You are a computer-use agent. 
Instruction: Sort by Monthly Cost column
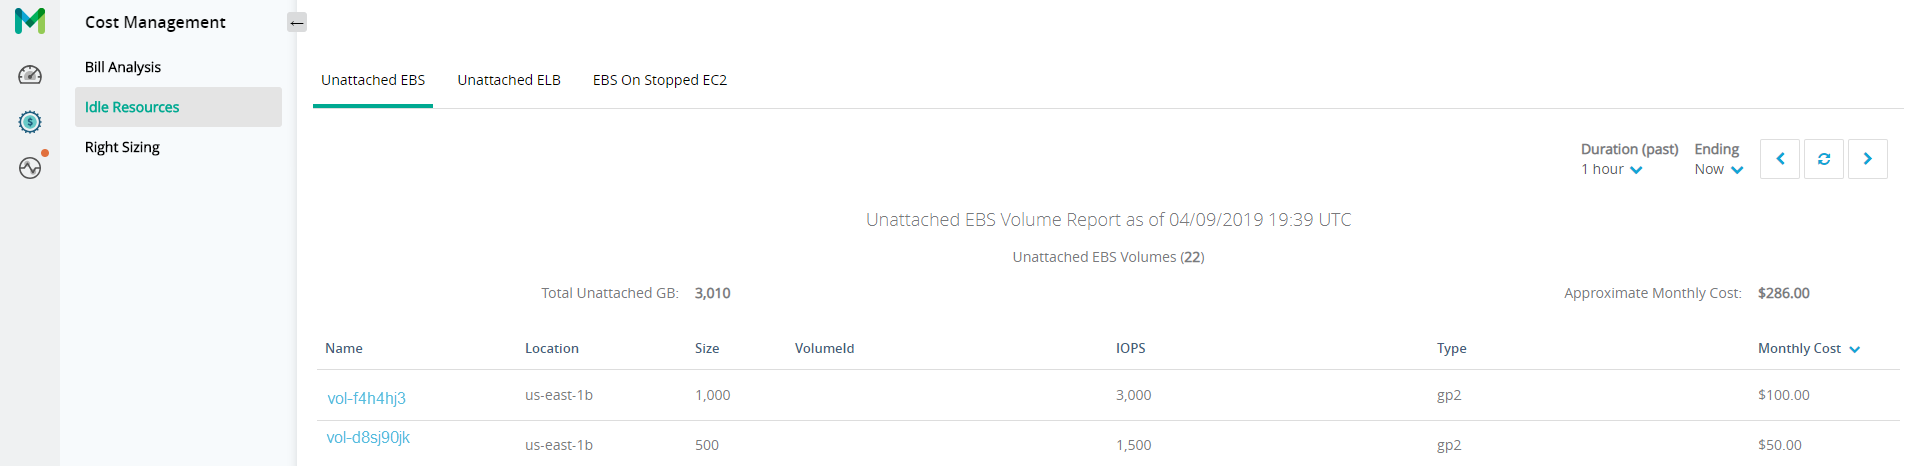tap(1808, 349)
